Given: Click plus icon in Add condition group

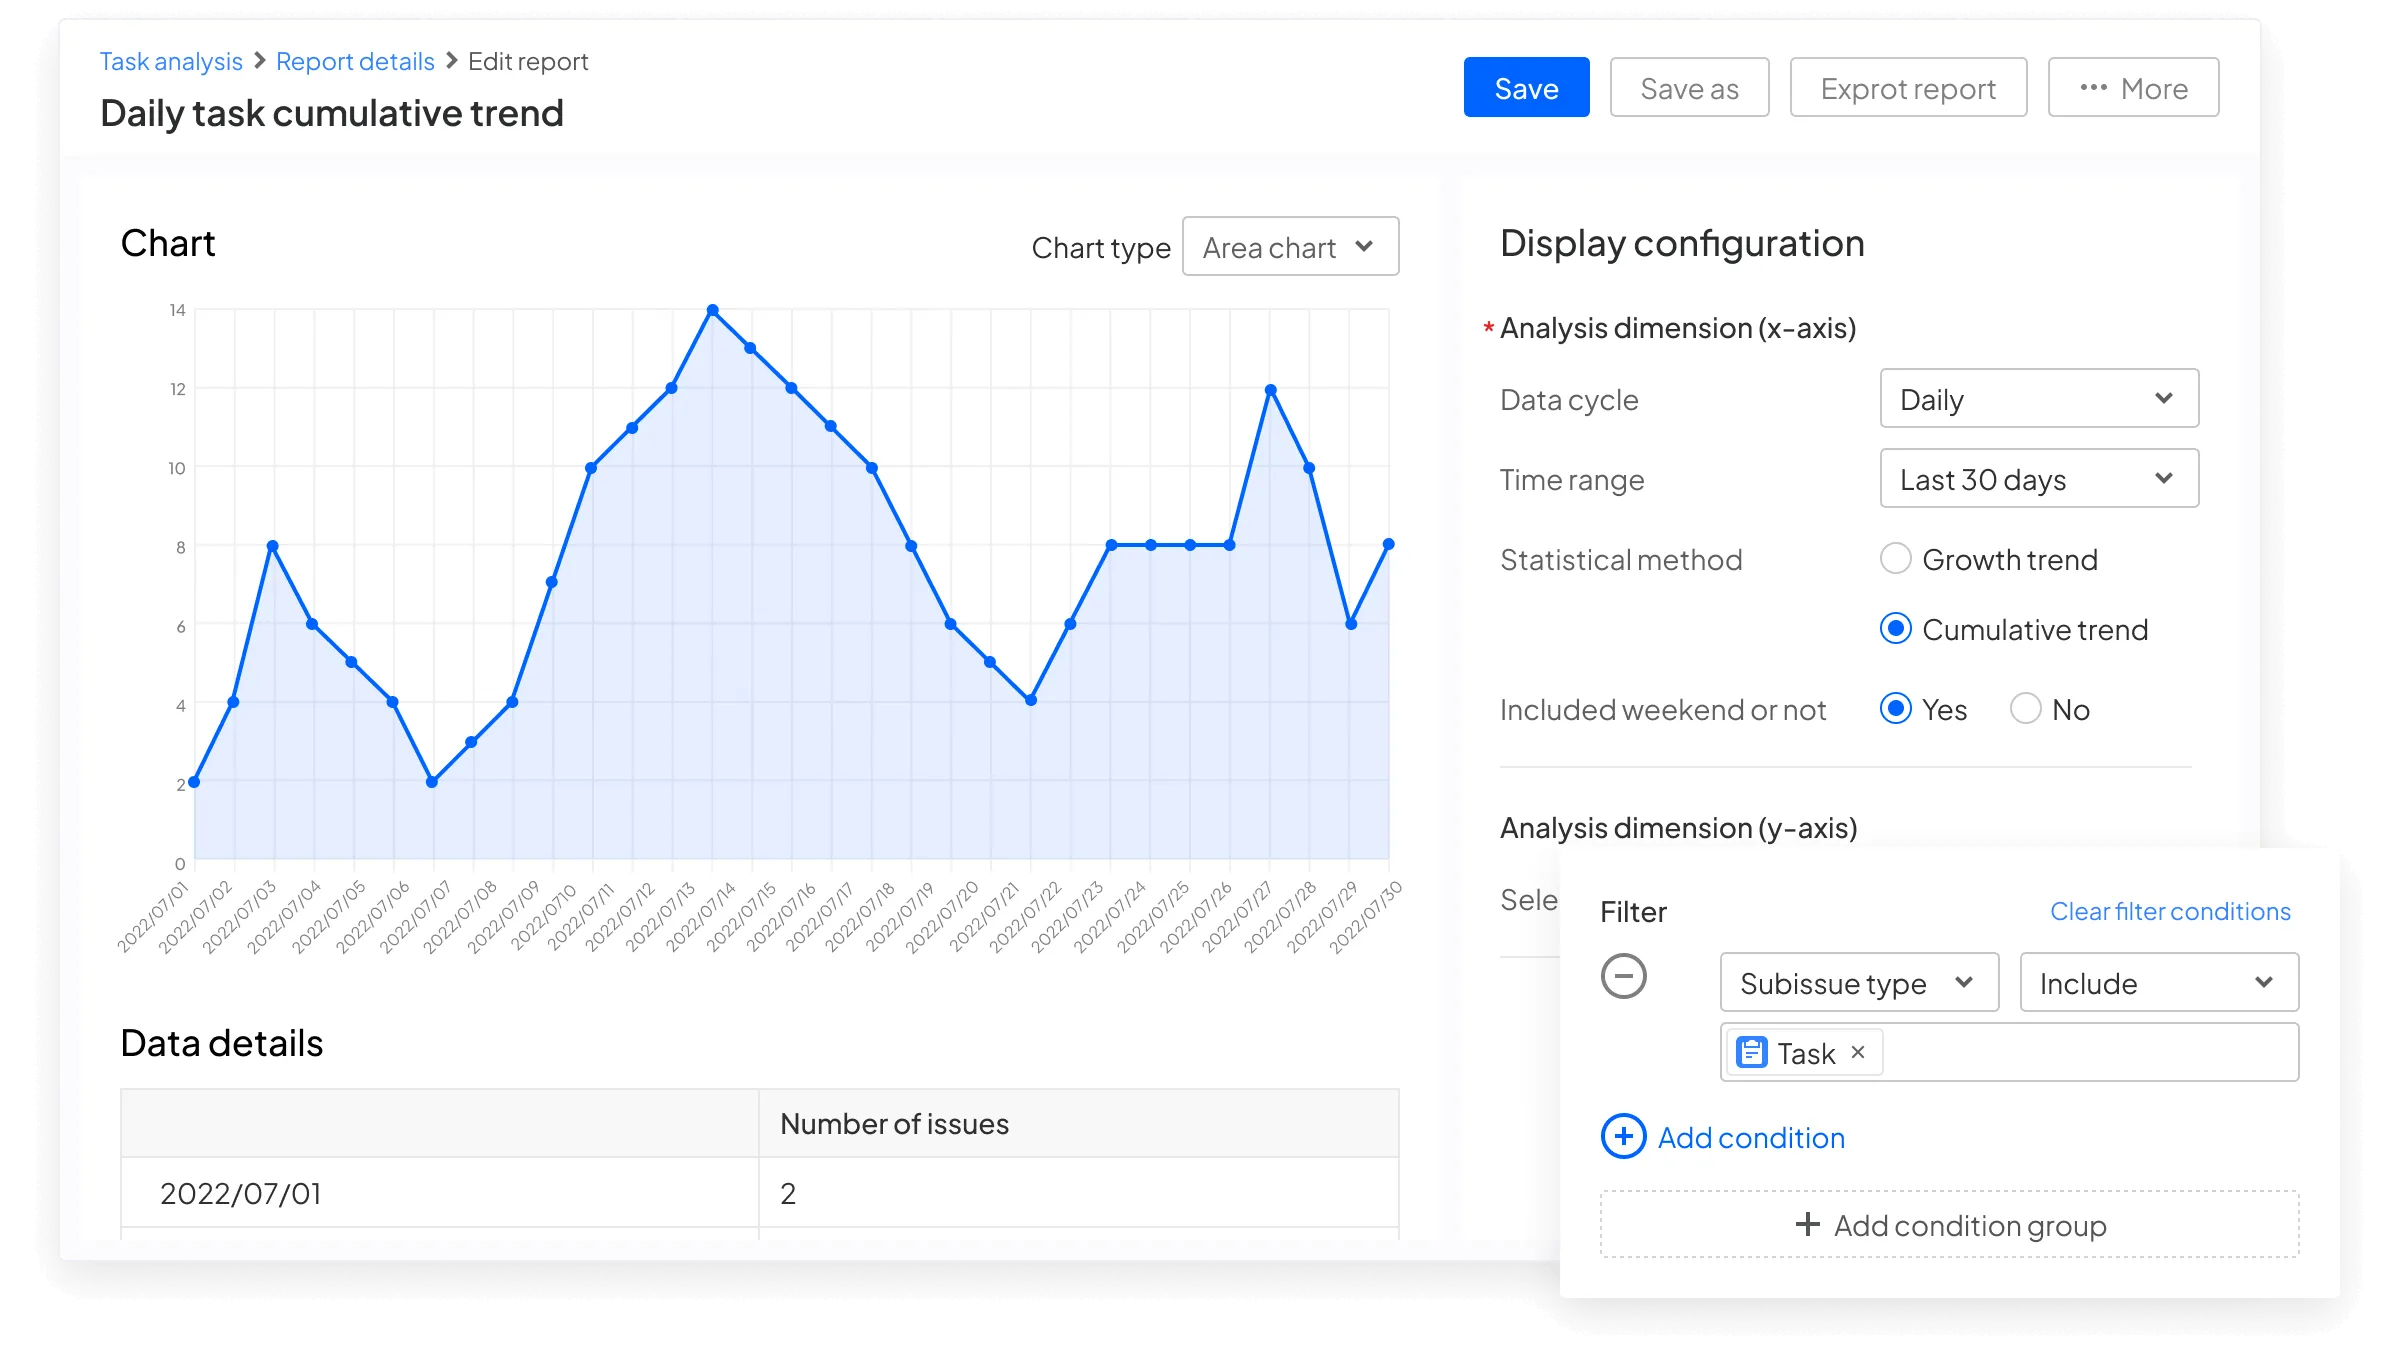Looking at the screenshot, I should point(1807,1224).
